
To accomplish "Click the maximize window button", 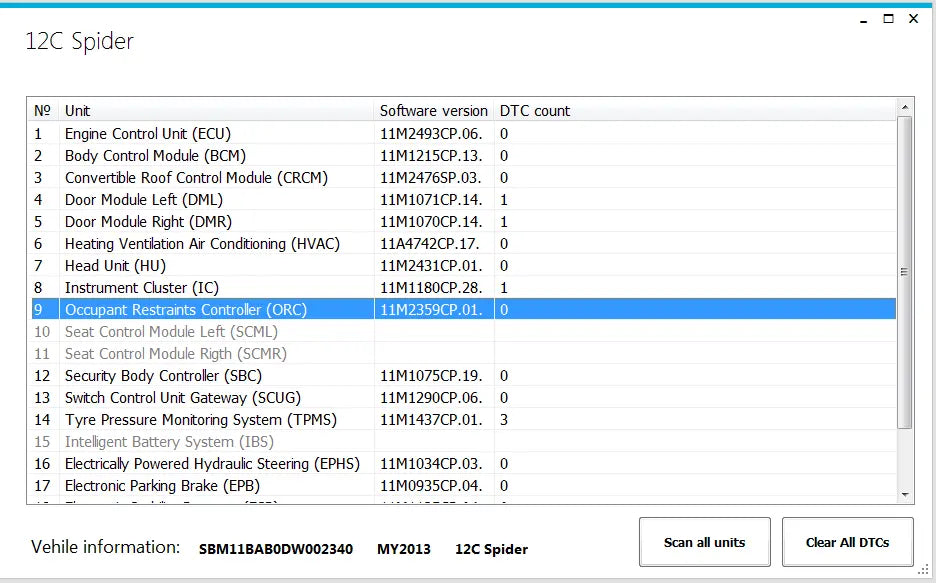I will pos(886,18).
